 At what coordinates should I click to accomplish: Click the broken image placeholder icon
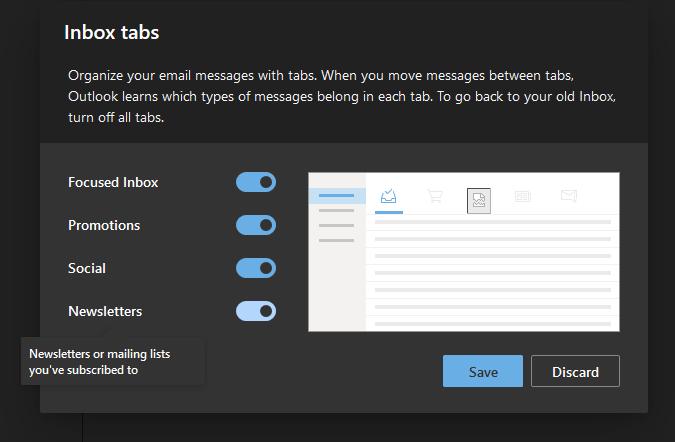pos(479,201)
